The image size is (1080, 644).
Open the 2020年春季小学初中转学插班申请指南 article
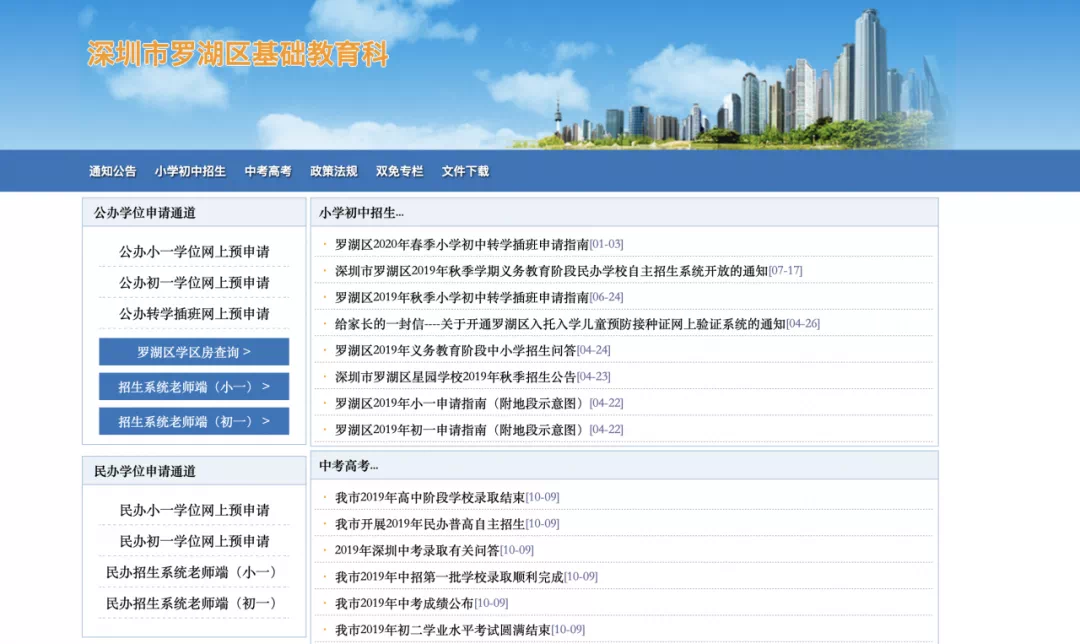pyautogui.click(x=461, y=244)
